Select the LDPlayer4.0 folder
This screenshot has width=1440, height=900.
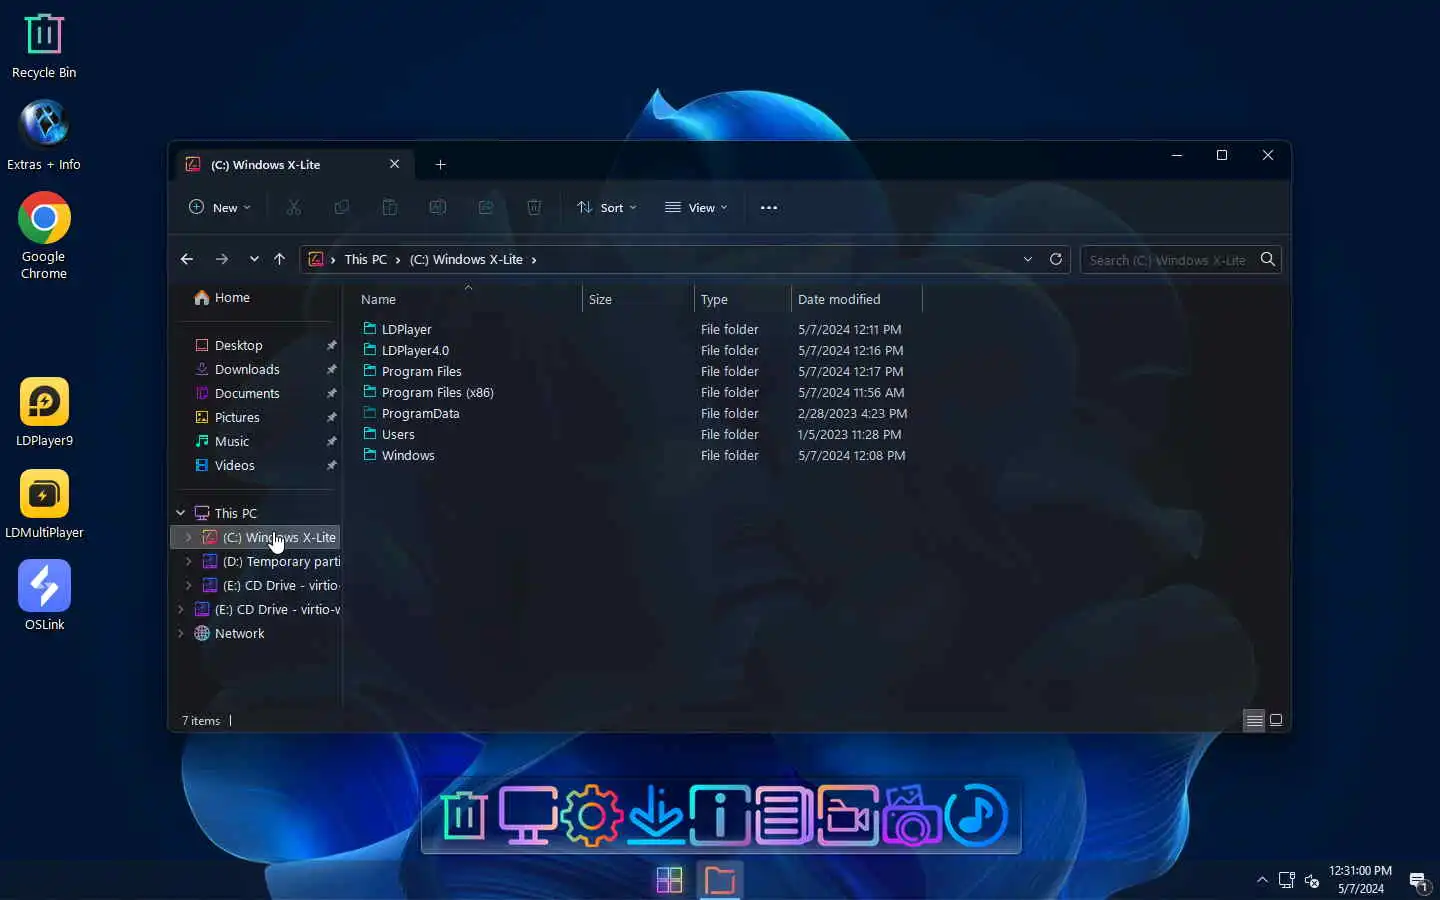pos(415,350)
